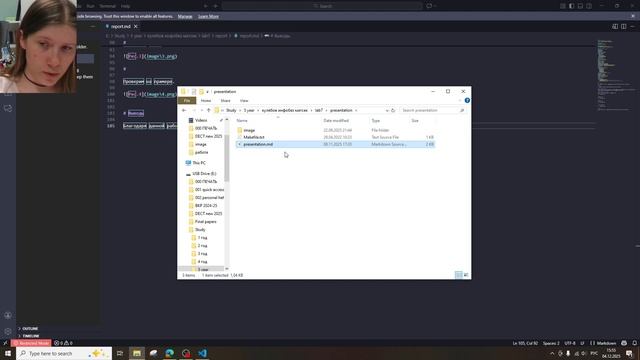Click the taskbar search box
The height and width of the screenshot is (360, 640).
[x=64, y=353]
